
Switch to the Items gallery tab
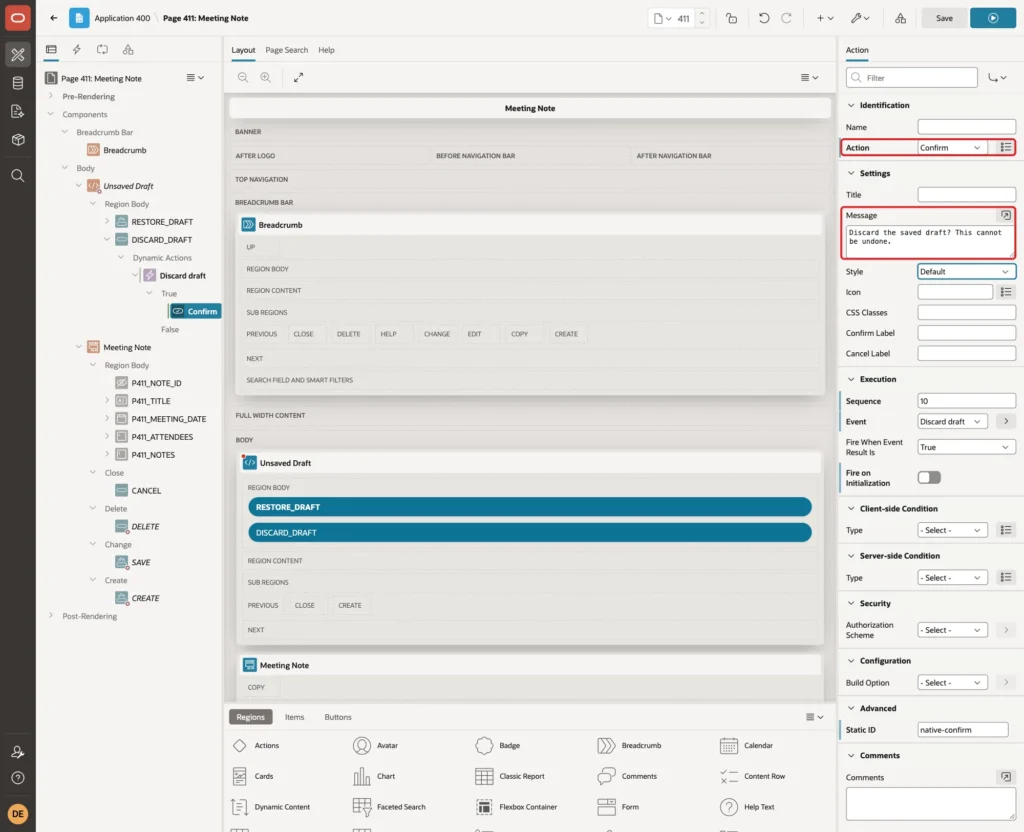click(294, 717)
